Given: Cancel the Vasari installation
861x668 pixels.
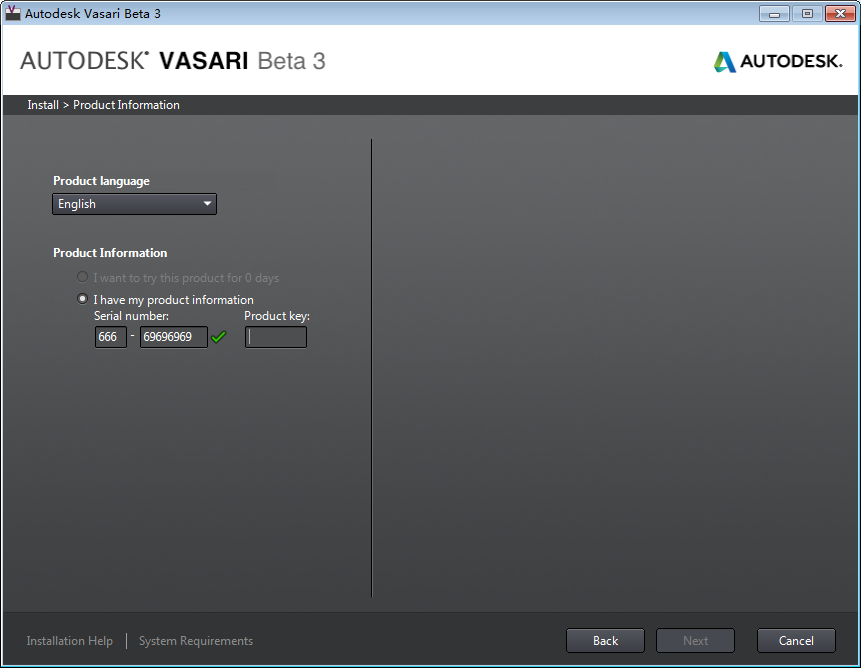Looking at the screenshot, I should [x=796, y=641].
